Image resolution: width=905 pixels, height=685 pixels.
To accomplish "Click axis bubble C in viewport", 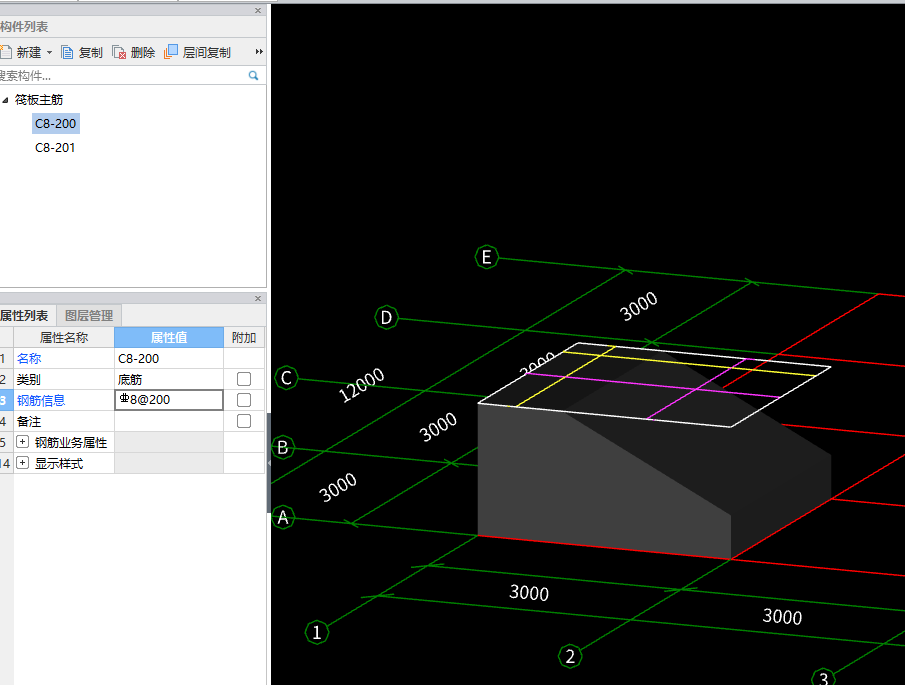I will tap(286, 378).
